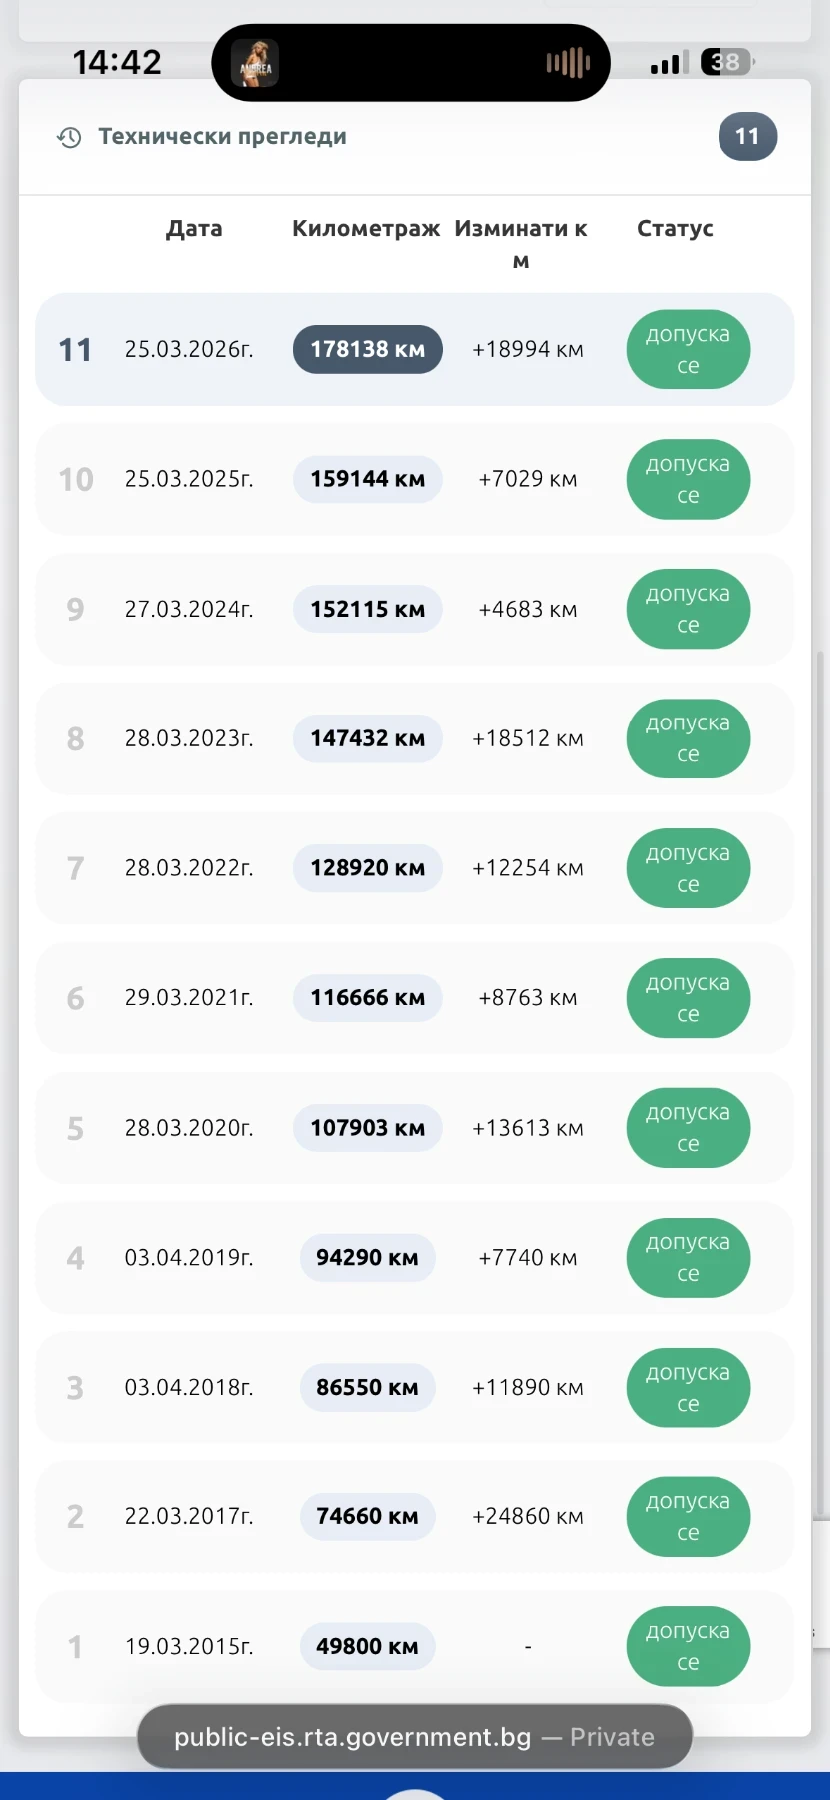
Task: Click the Километраж column header
Action: [x=366, y=229]
